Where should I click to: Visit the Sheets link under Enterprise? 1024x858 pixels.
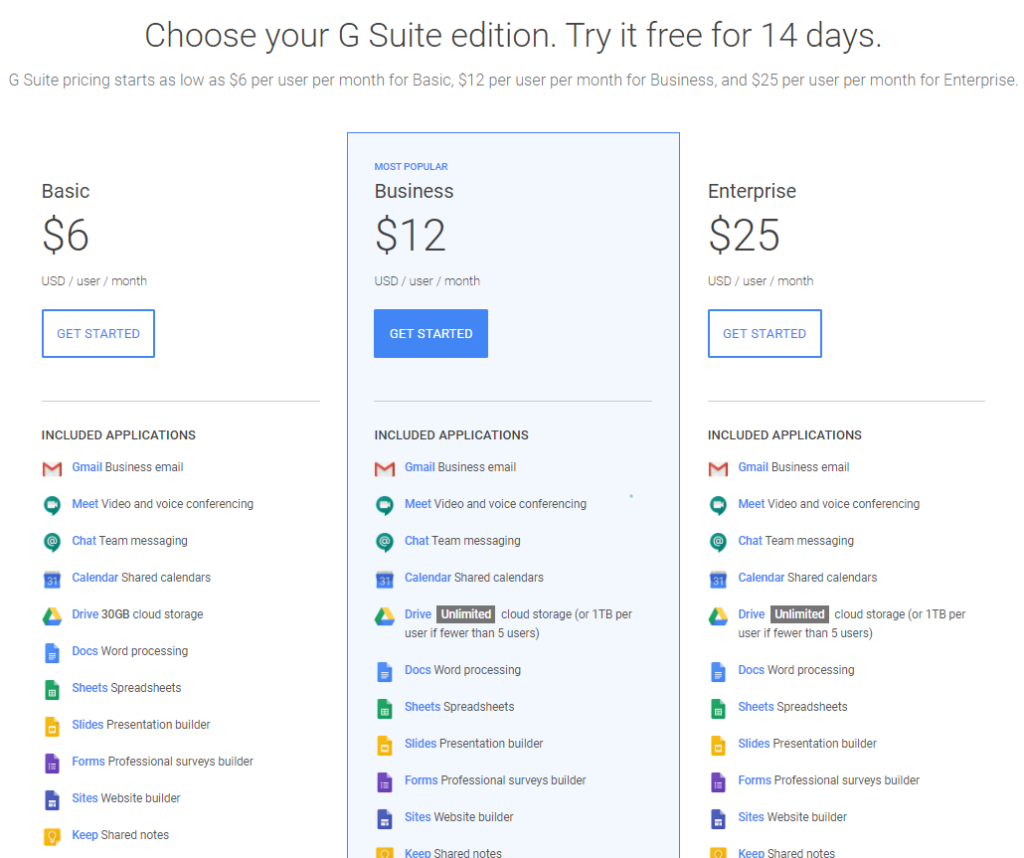click(x=756, y=707)
